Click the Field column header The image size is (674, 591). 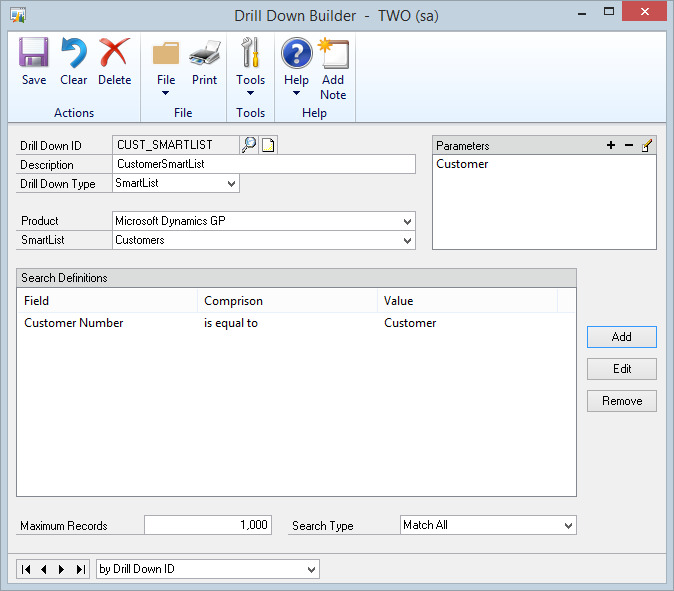pos(107,301)
